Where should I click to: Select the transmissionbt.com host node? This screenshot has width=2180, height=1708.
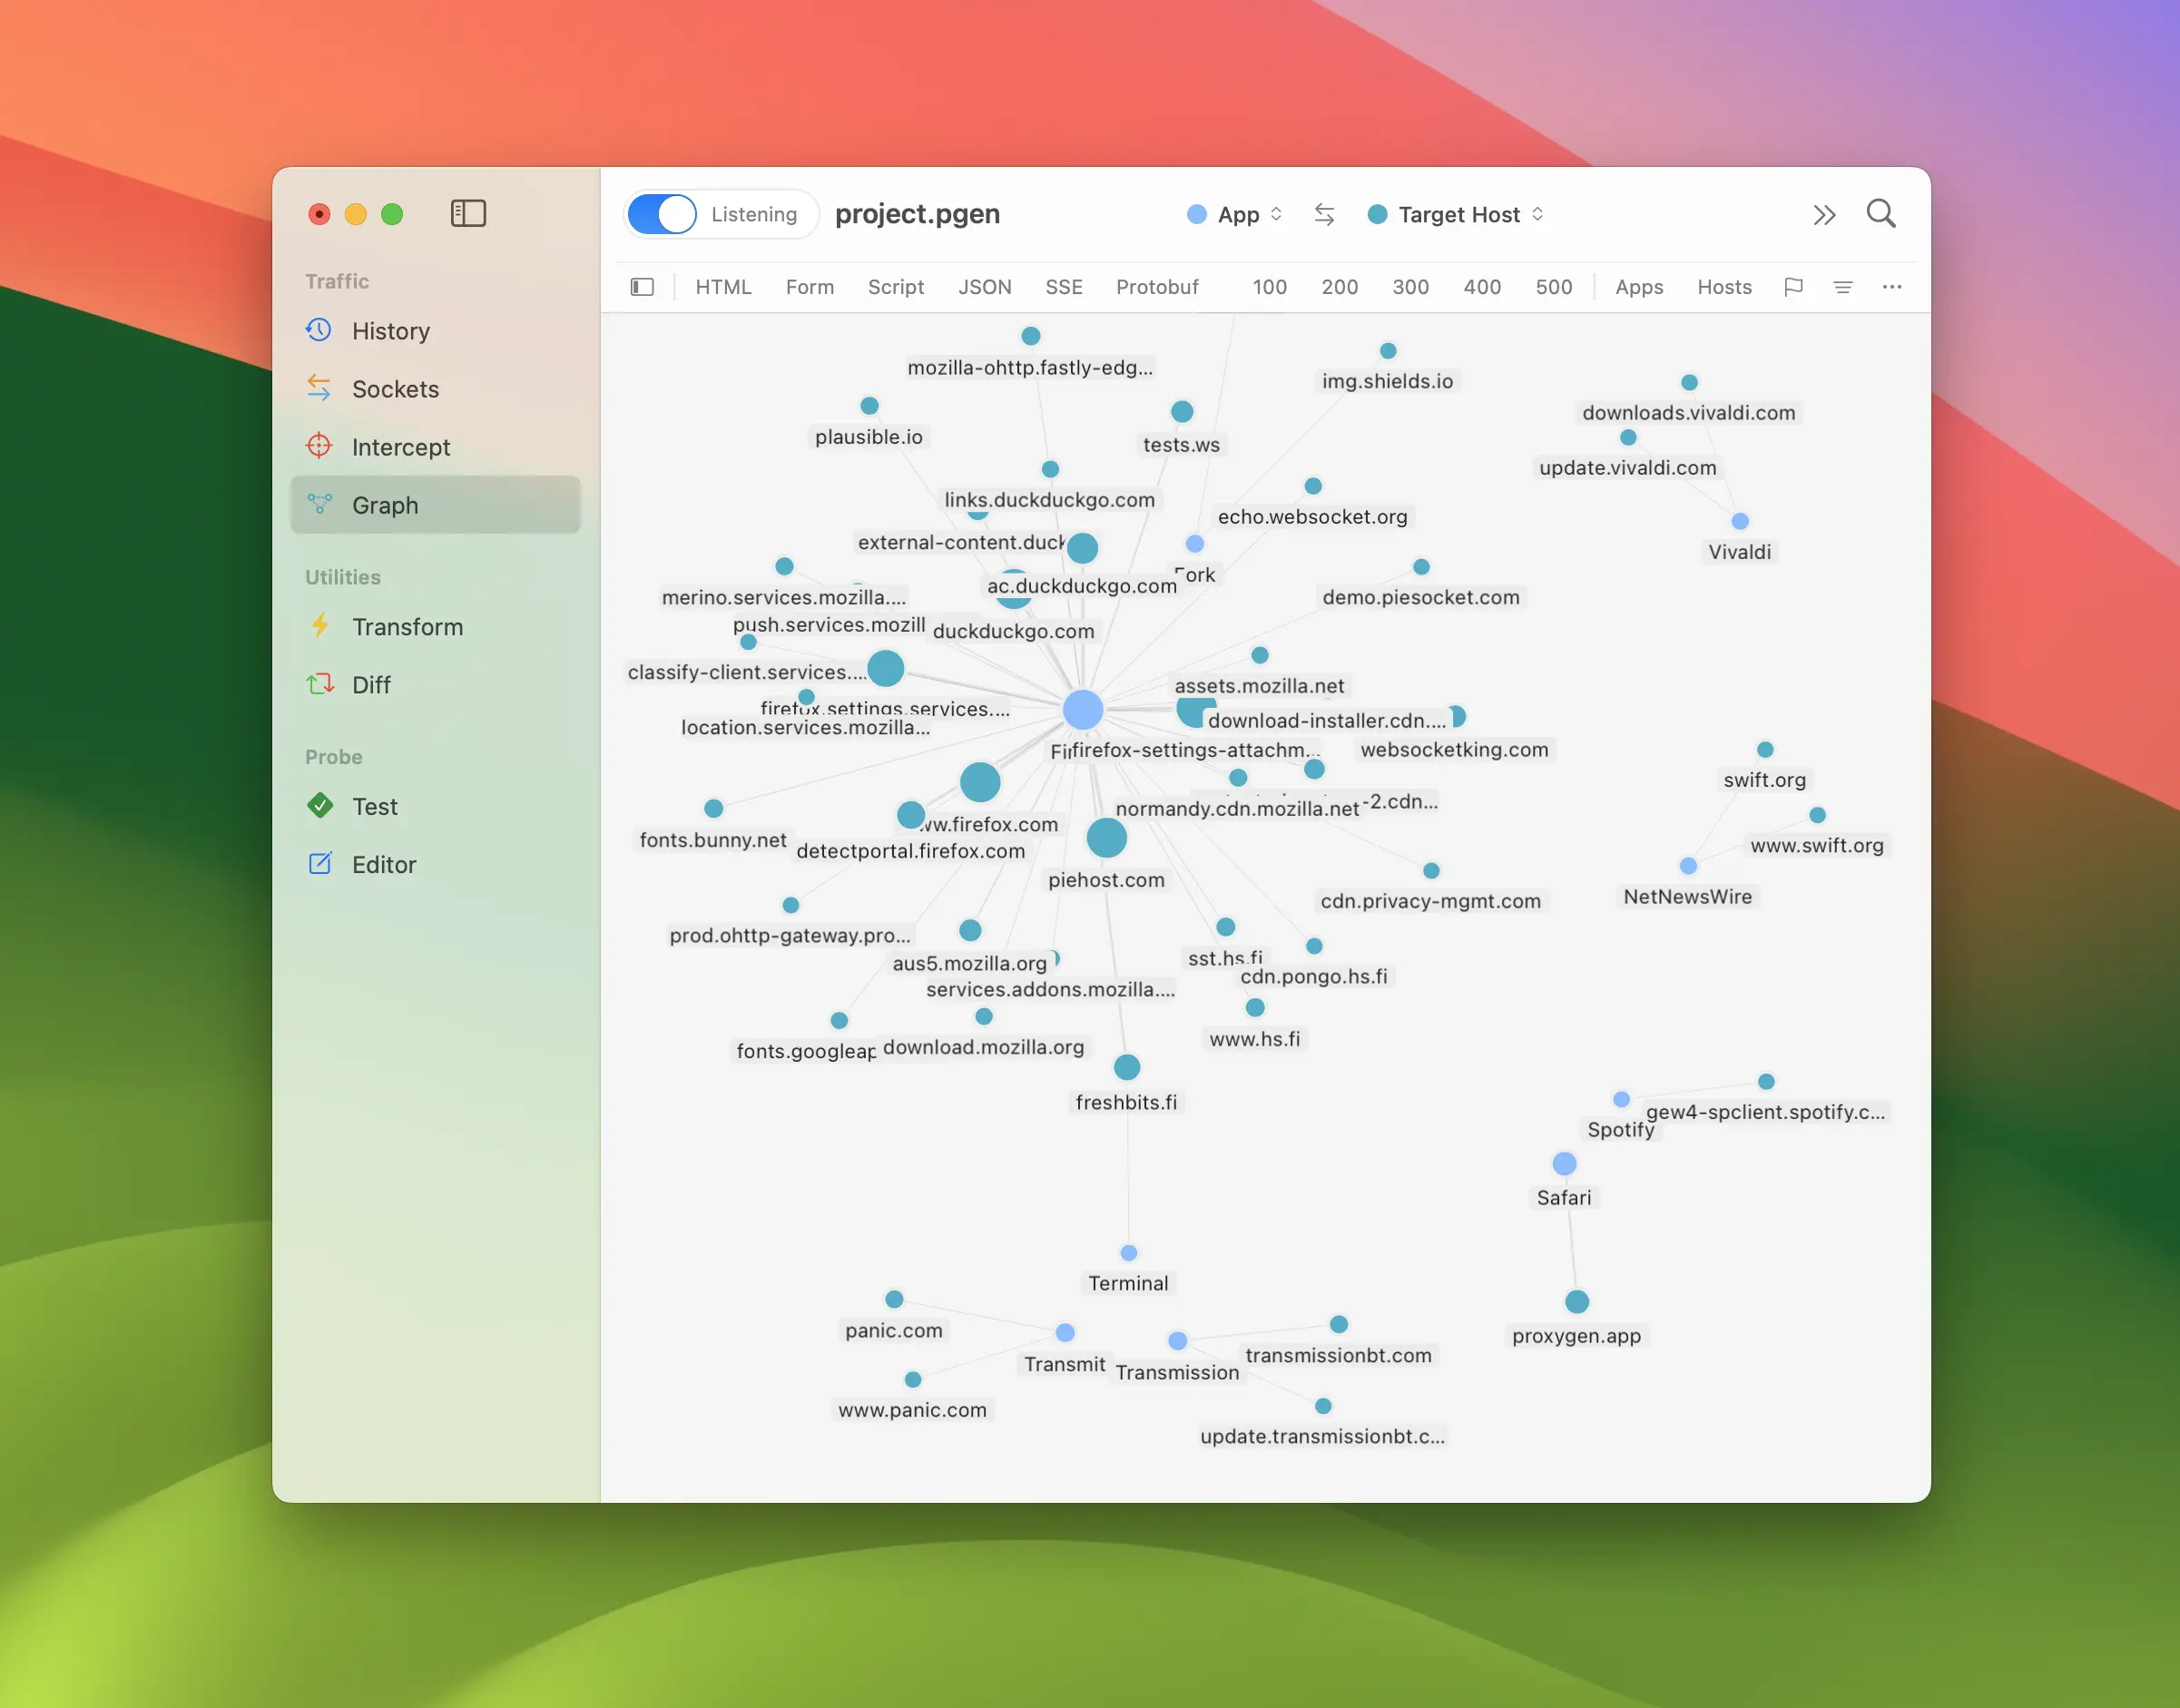pos(1339,1324)
